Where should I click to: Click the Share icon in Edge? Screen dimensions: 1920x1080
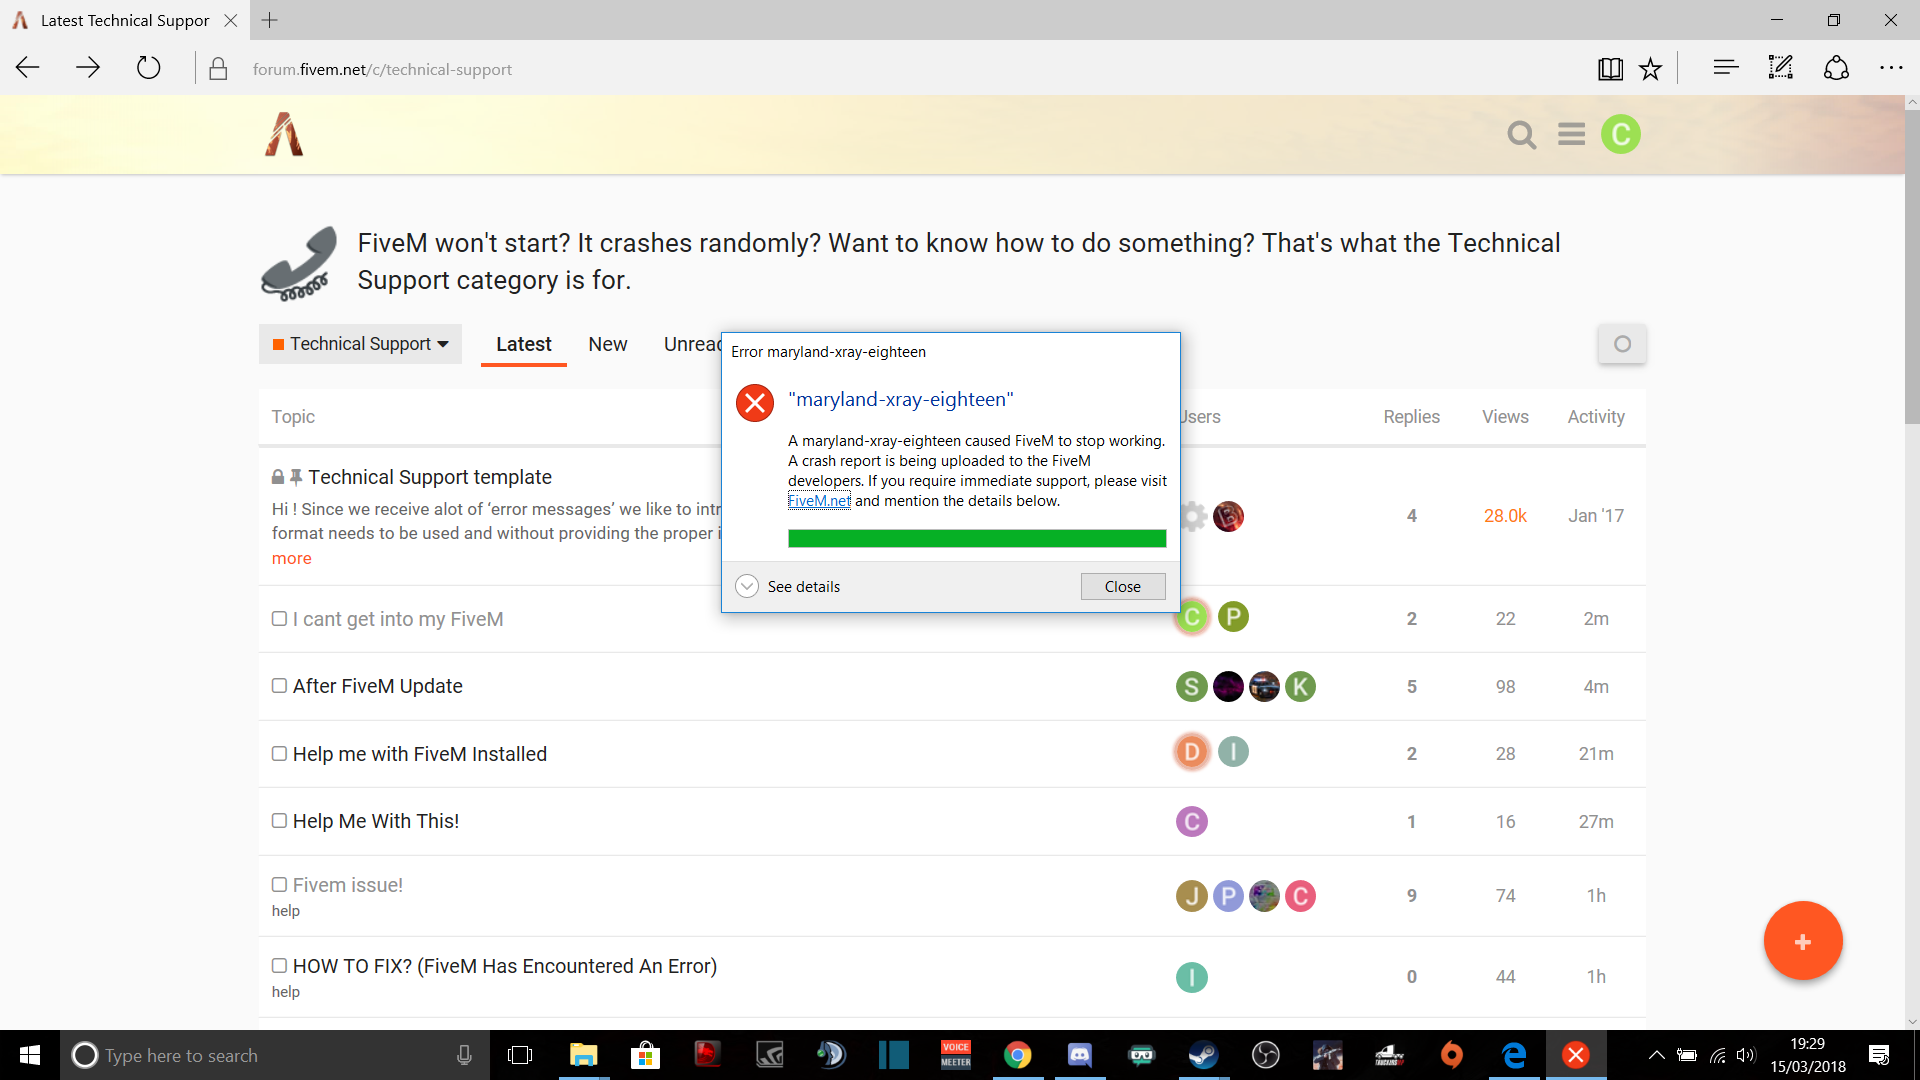pyautogui.click(x=1836, y=68)
